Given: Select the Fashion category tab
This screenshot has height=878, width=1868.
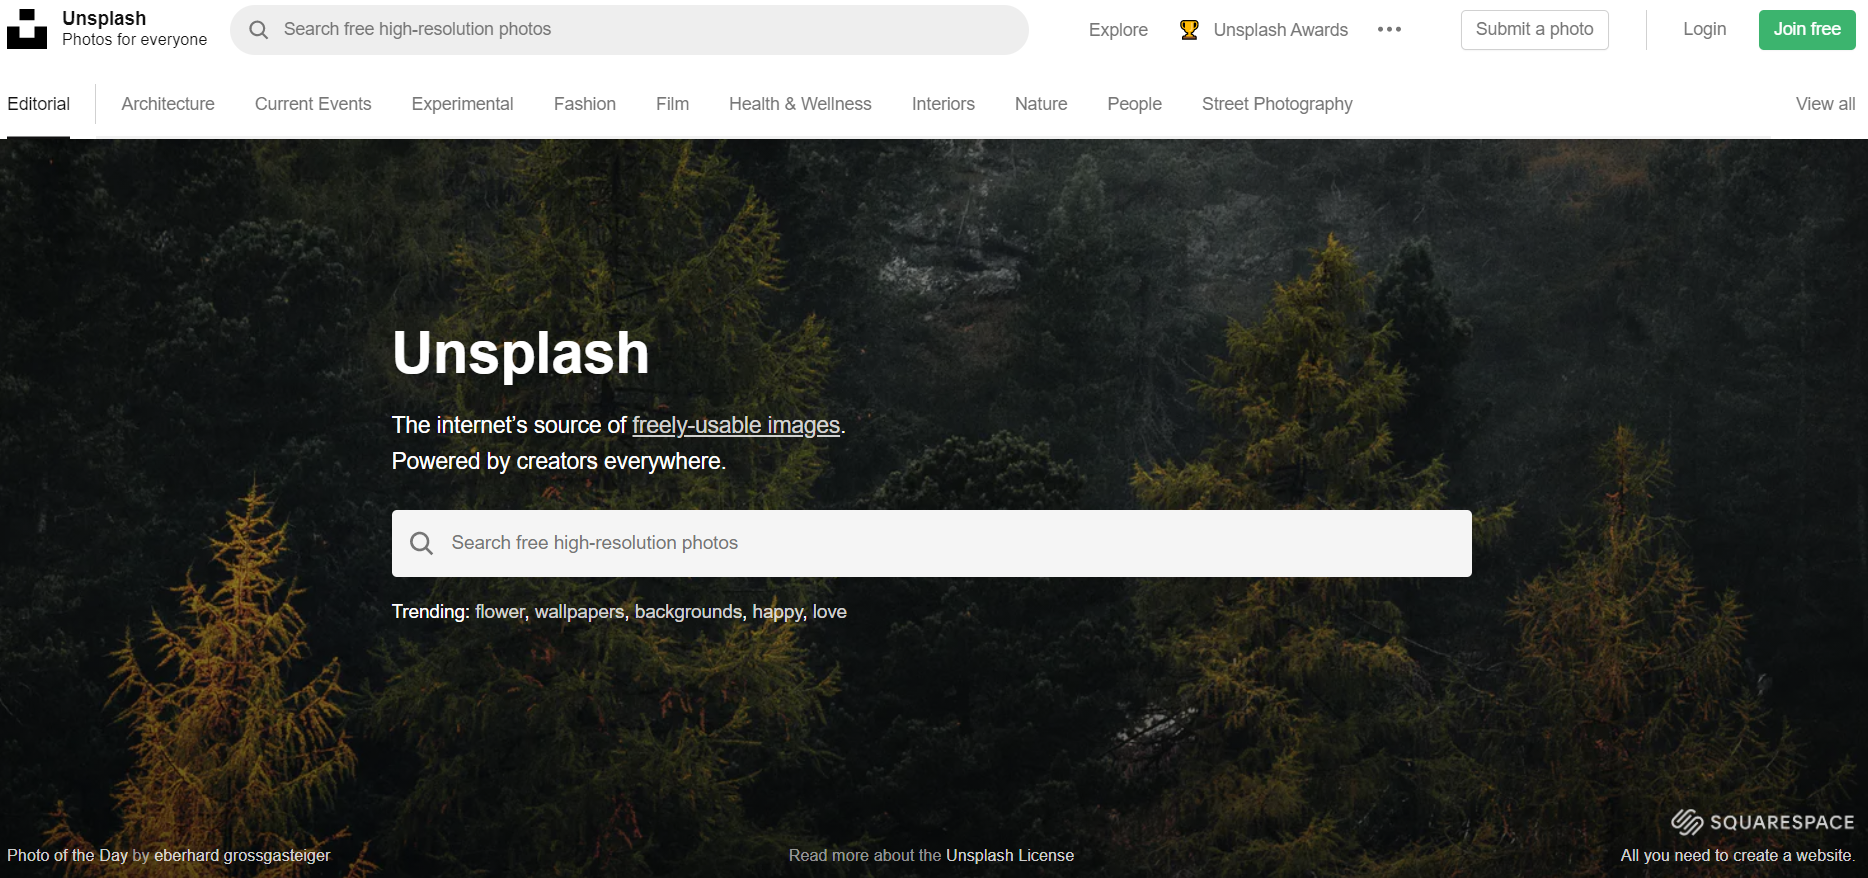Looking at the screenshot, I should (585, 104).
